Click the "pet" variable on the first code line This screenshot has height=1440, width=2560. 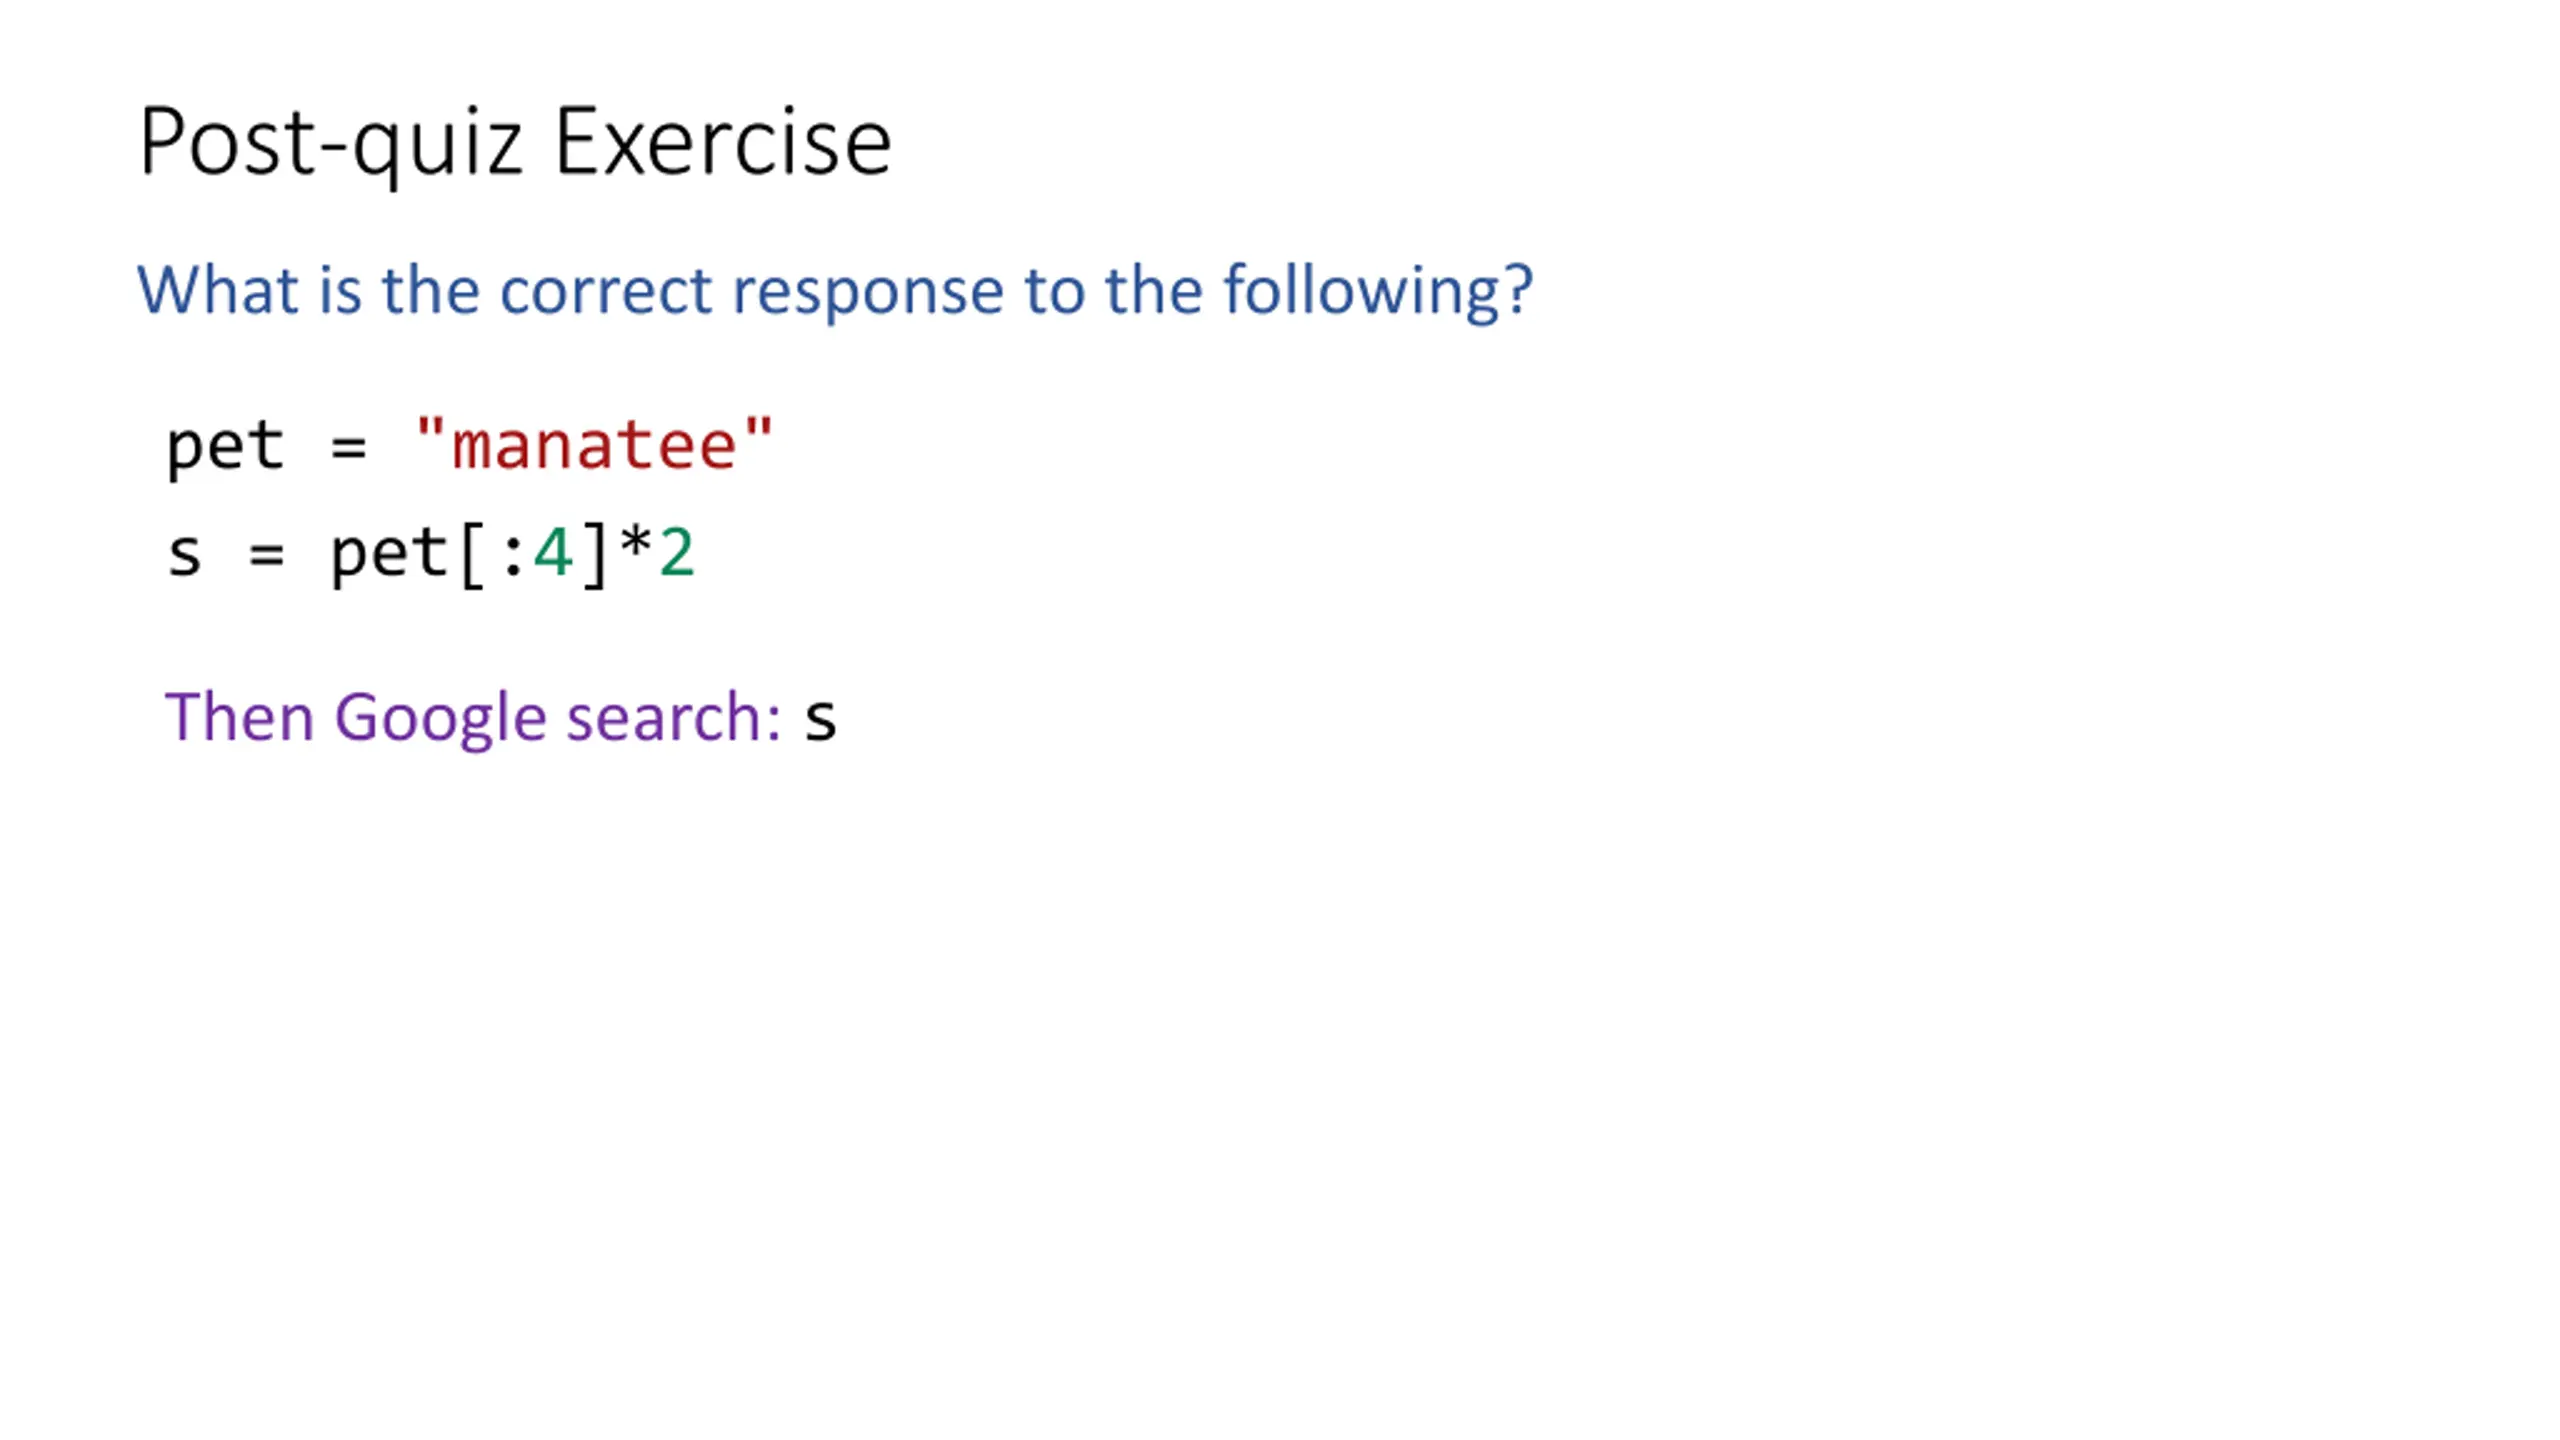tap(225, 445)
